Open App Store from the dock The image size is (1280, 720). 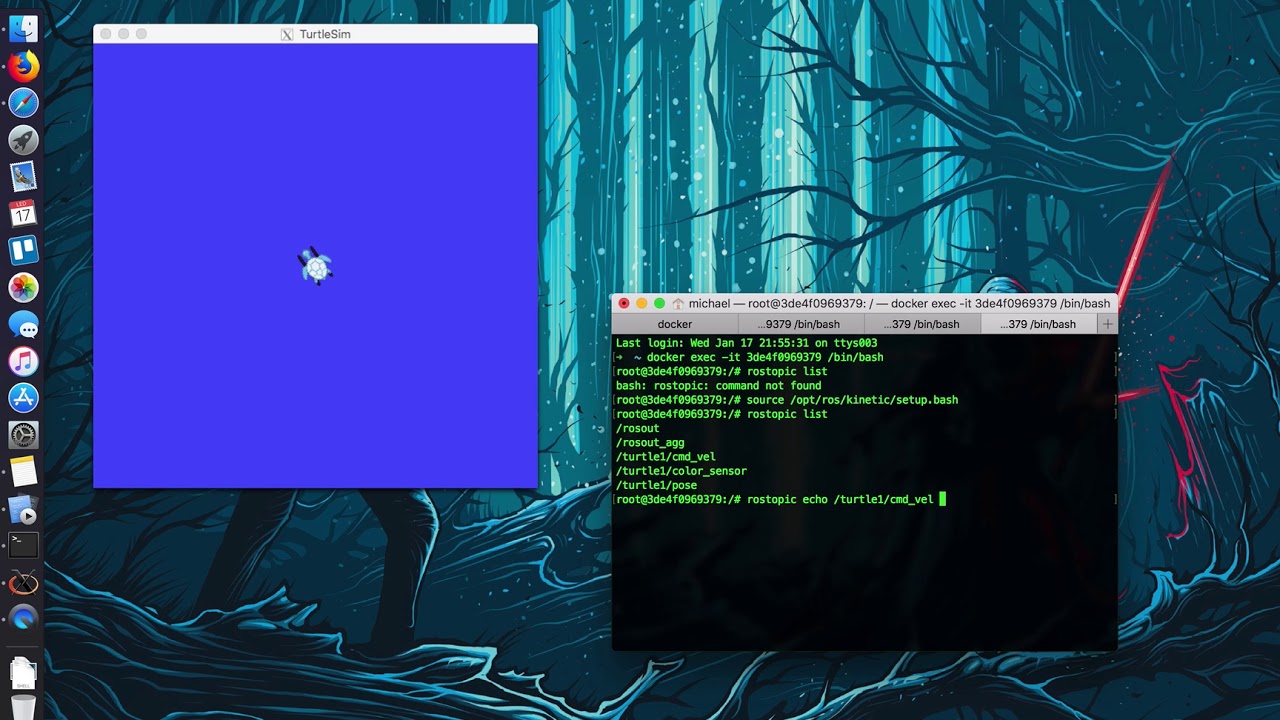click(x=23, y=398)
